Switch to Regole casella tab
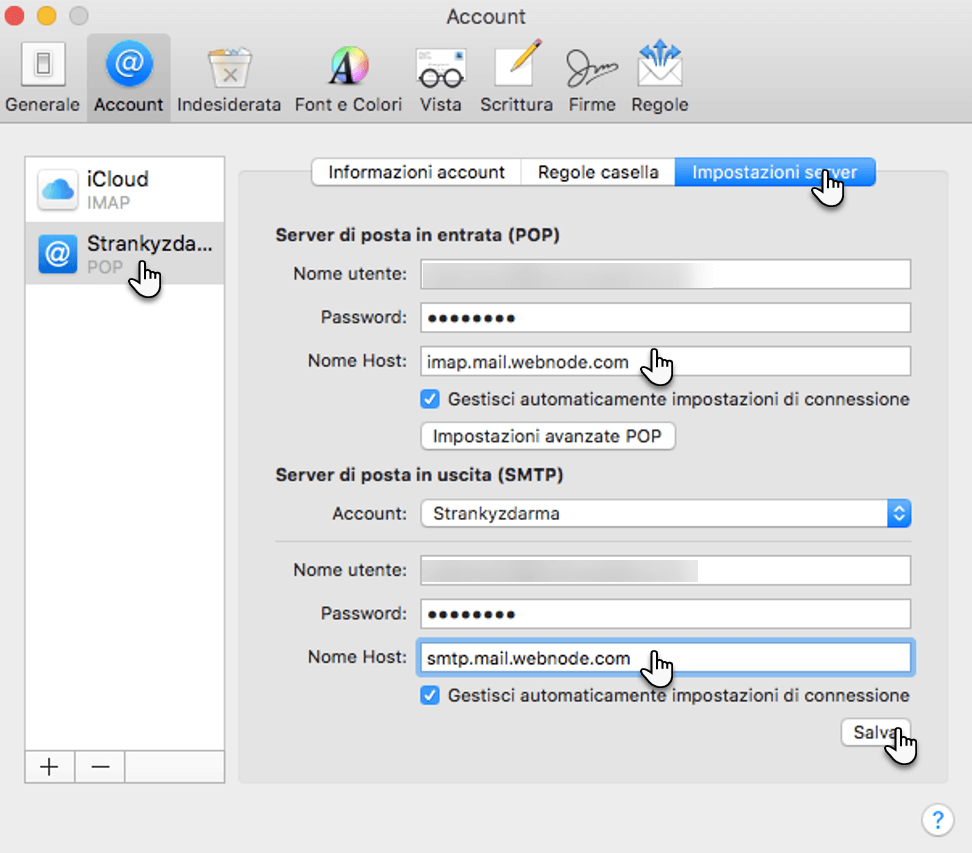This screenshot has height=853, width=972. click(x=598, y=172)
